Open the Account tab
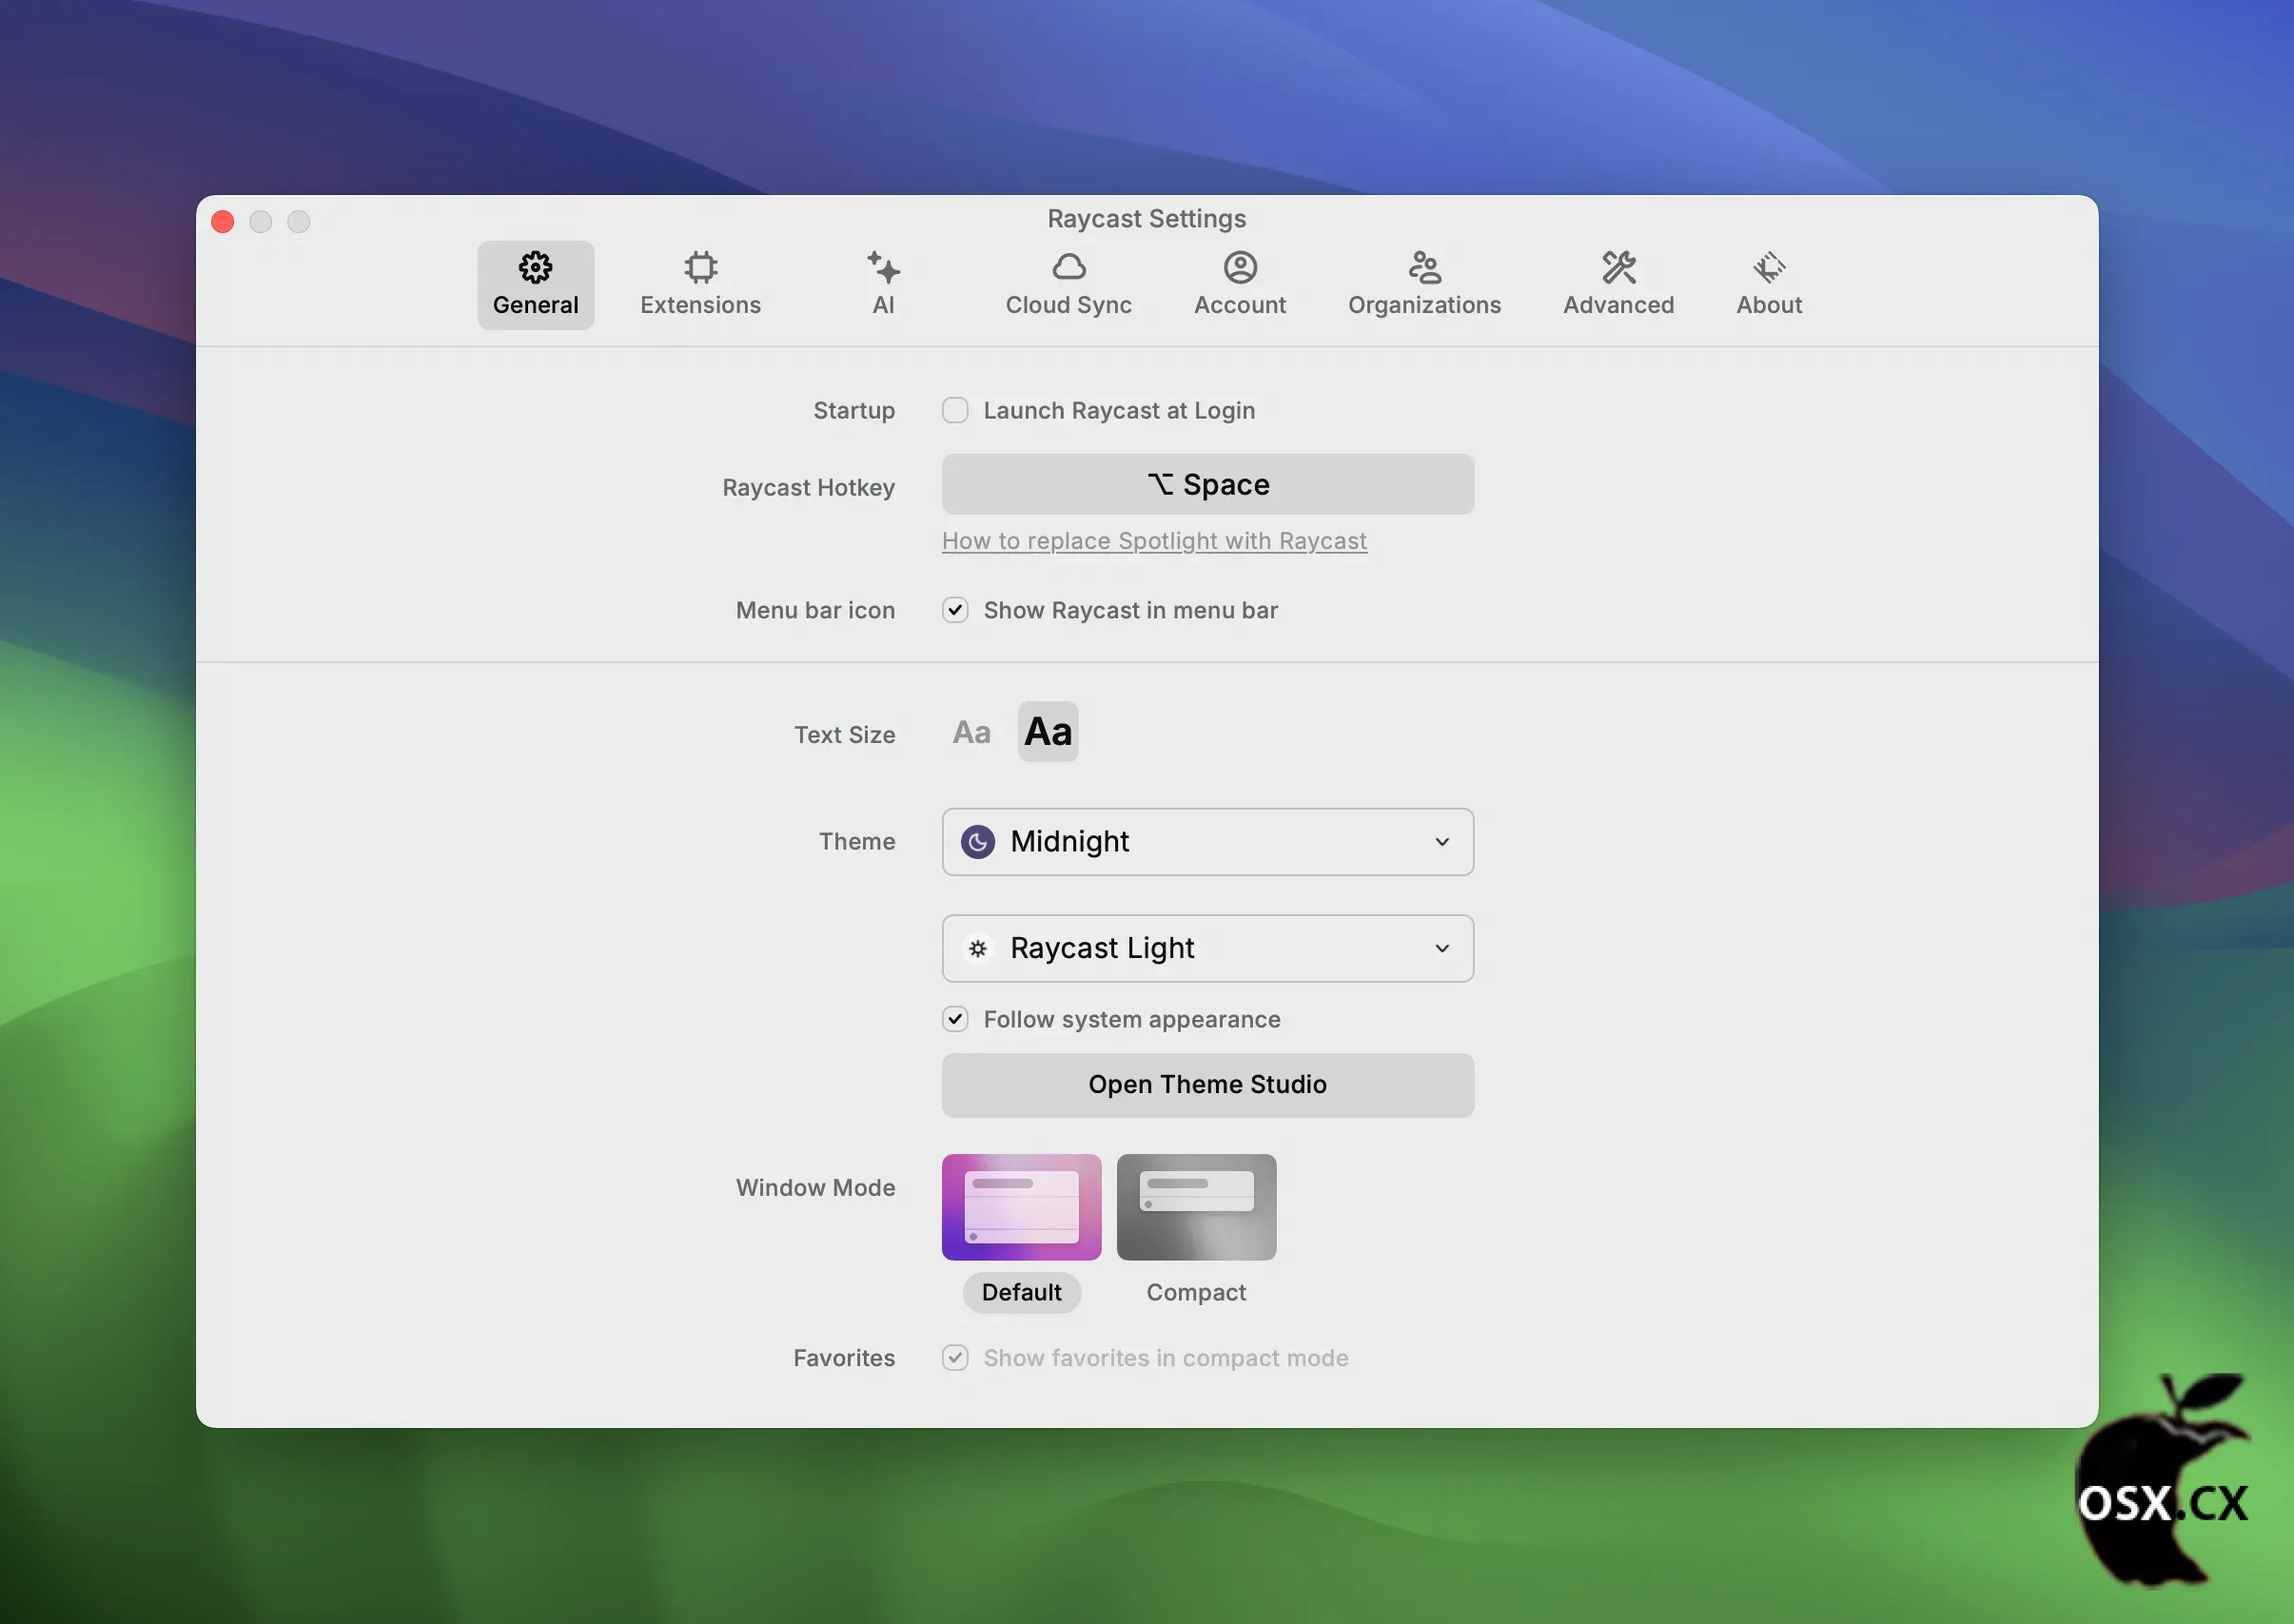This screenshot has width=2294, height=1624. [1239, 284]
